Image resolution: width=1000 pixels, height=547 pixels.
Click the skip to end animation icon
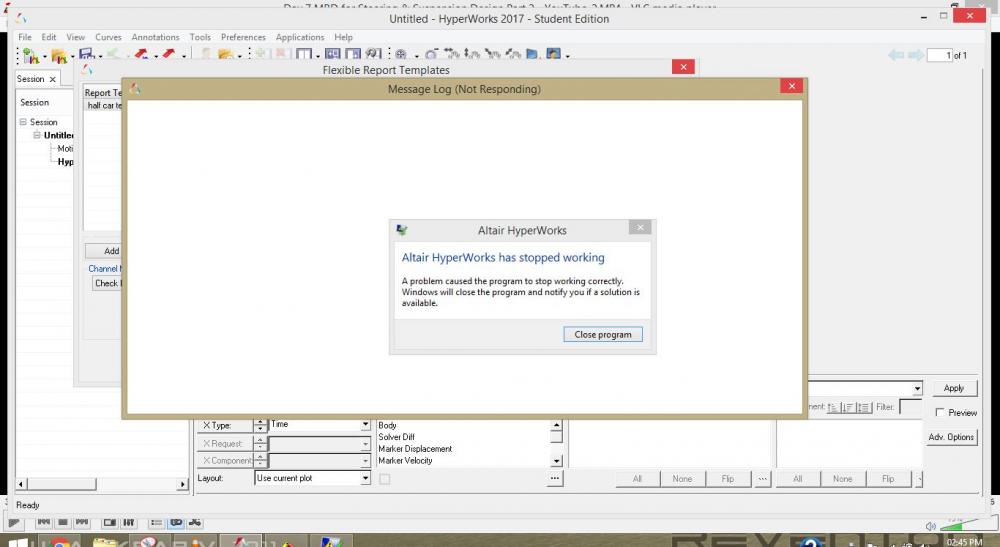[82, 523]
